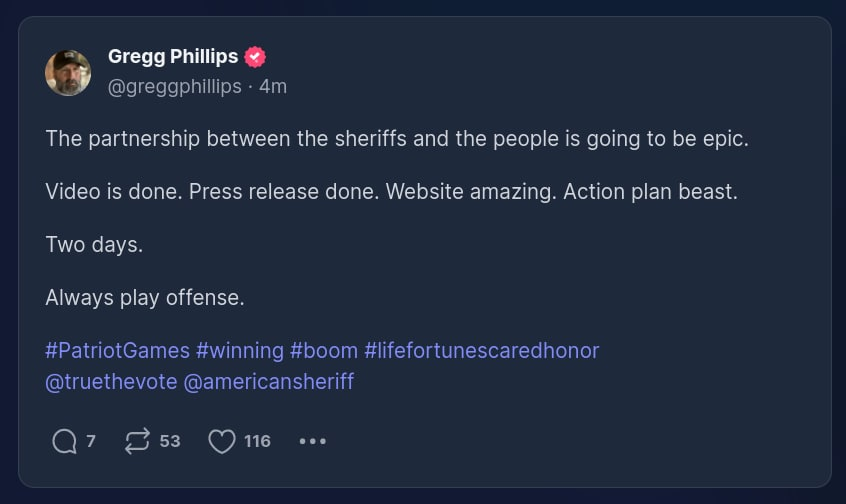Click the post's first sentence about sheriffs
Viewport: 846px width, 504px height.
point(396,139)
